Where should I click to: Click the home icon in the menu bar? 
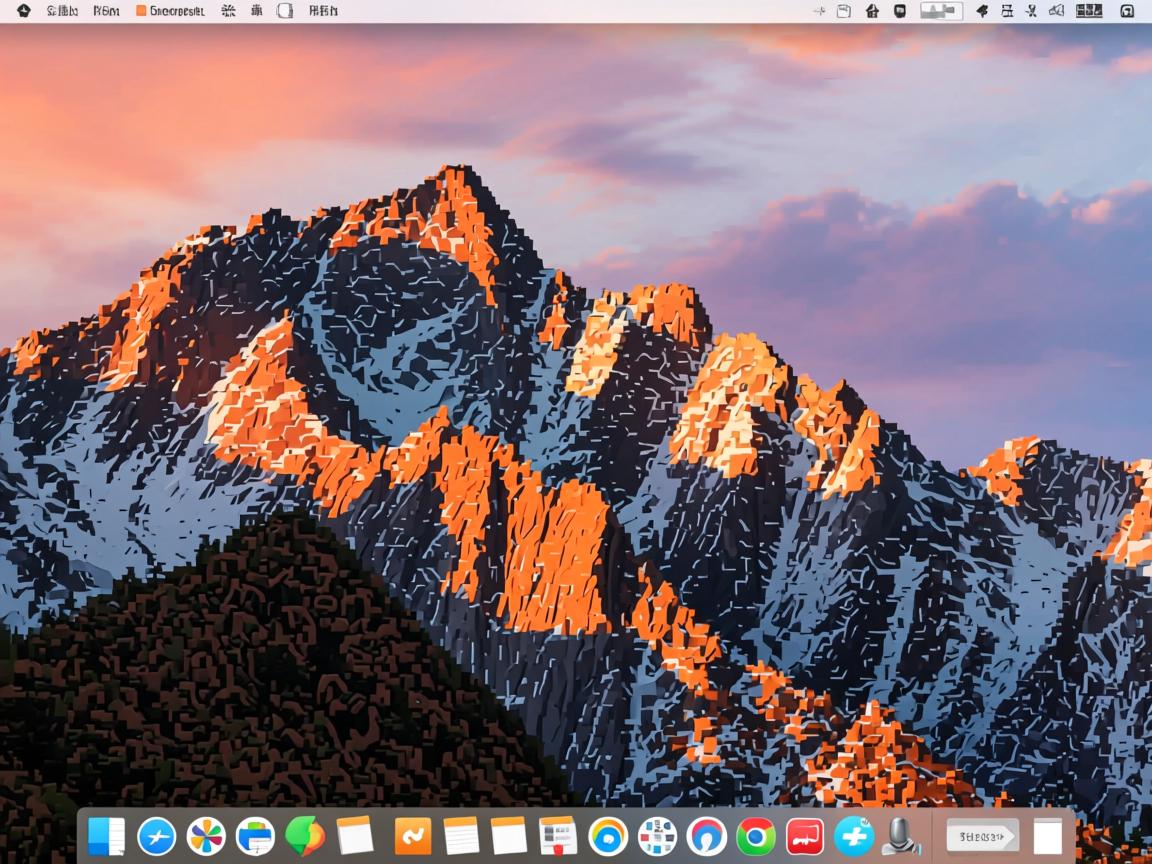(x=872, y=11)
